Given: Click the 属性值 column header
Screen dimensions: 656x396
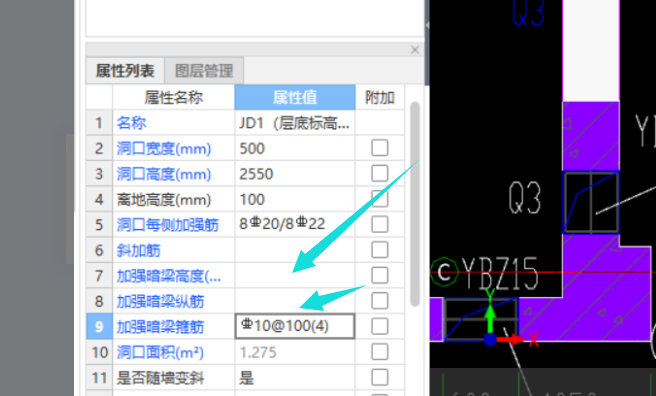Looking at the screenshot, I should tap(295, 97).
